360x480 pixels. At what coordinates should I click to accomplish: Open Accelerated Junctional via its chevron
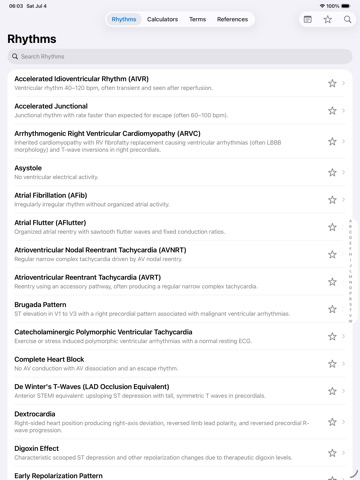click(x=343, y=111)
